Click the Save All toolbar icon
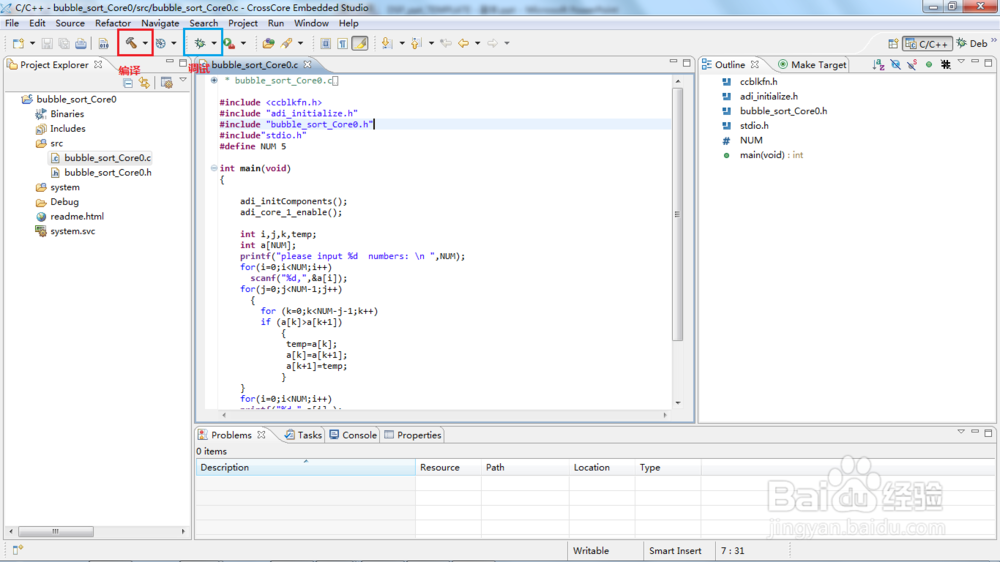Screen dimensions: 1000x562 click(64, 43)
